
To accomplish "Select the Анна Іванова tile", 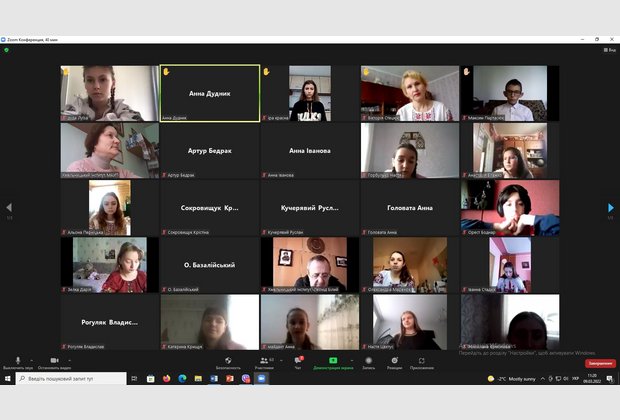I will tap(310, 151).
